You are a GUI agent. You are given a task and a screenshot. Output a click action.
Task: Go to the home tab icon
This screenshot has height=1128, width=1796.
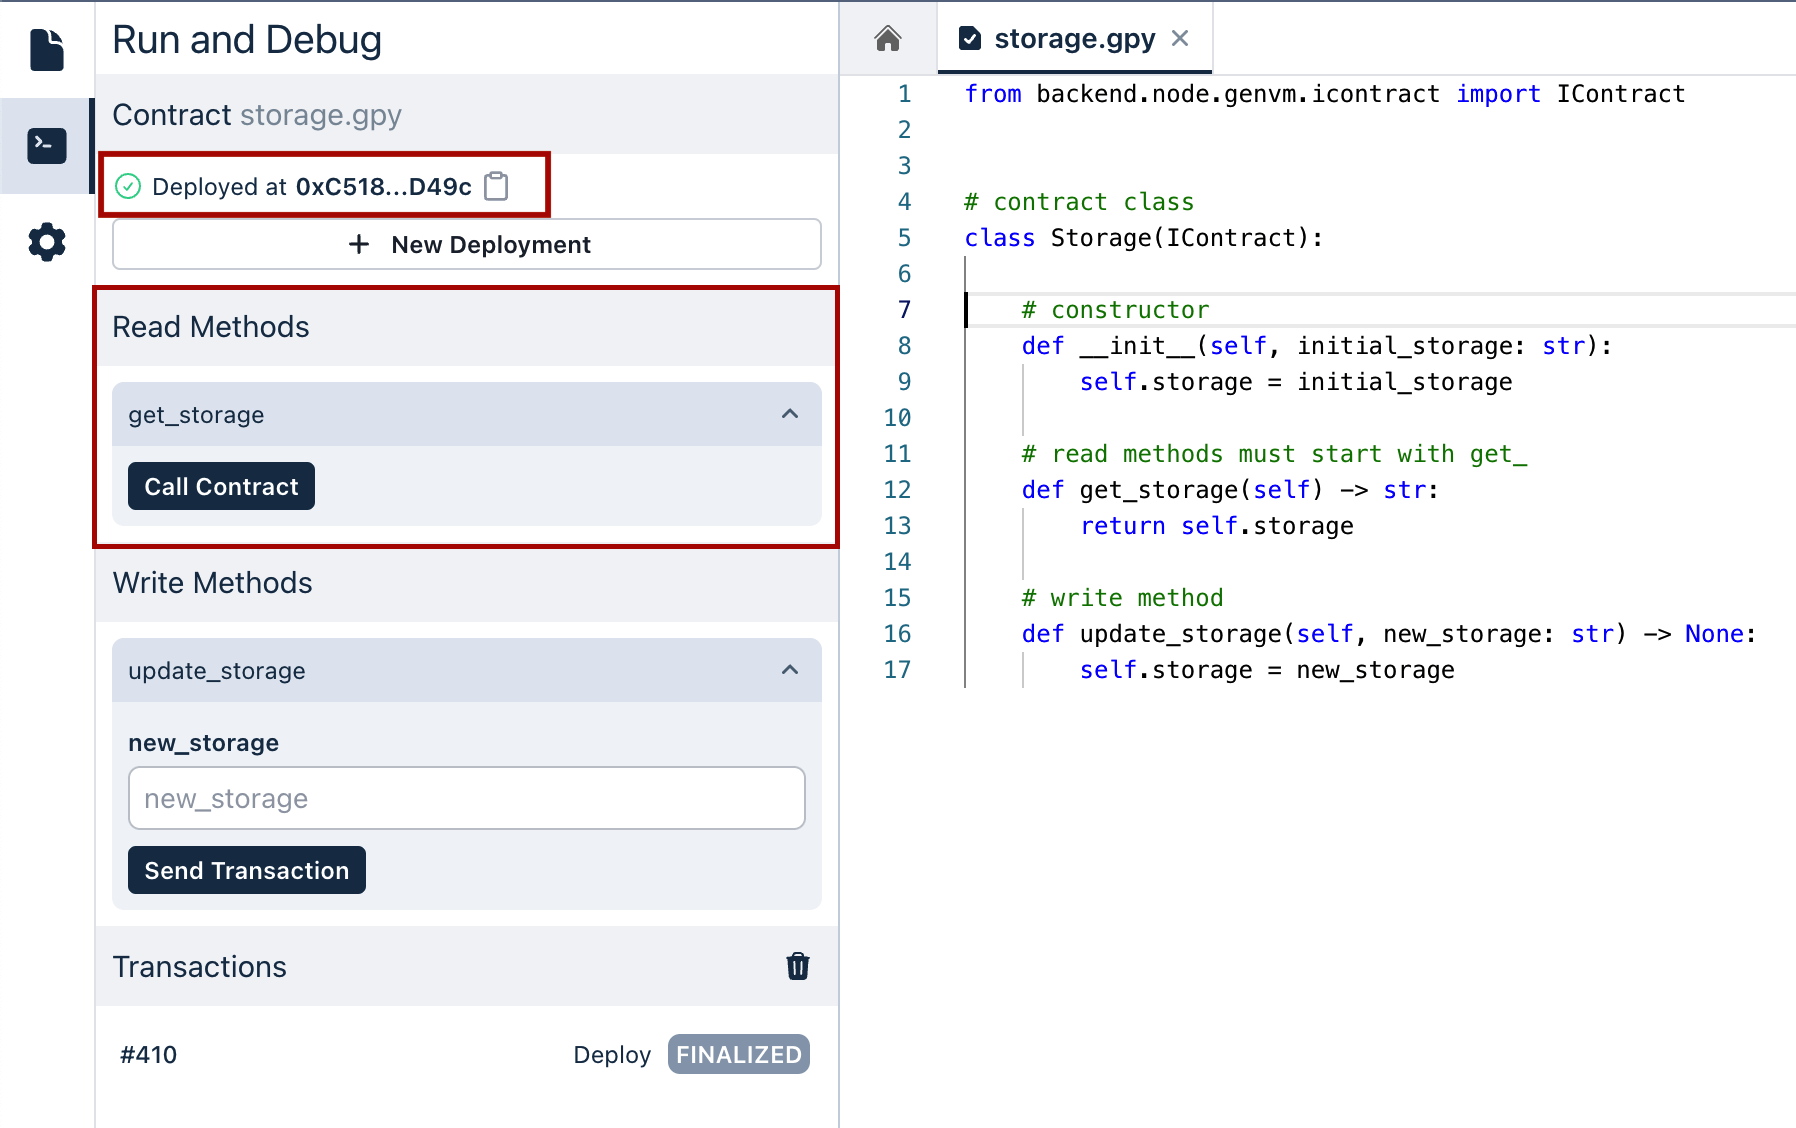(887, 39)
